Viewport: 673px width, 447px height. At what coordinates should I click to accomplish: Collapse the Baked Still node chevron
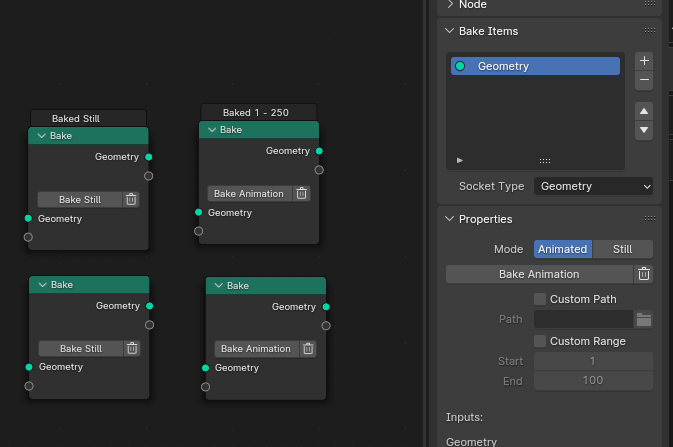tap(41, 136)
